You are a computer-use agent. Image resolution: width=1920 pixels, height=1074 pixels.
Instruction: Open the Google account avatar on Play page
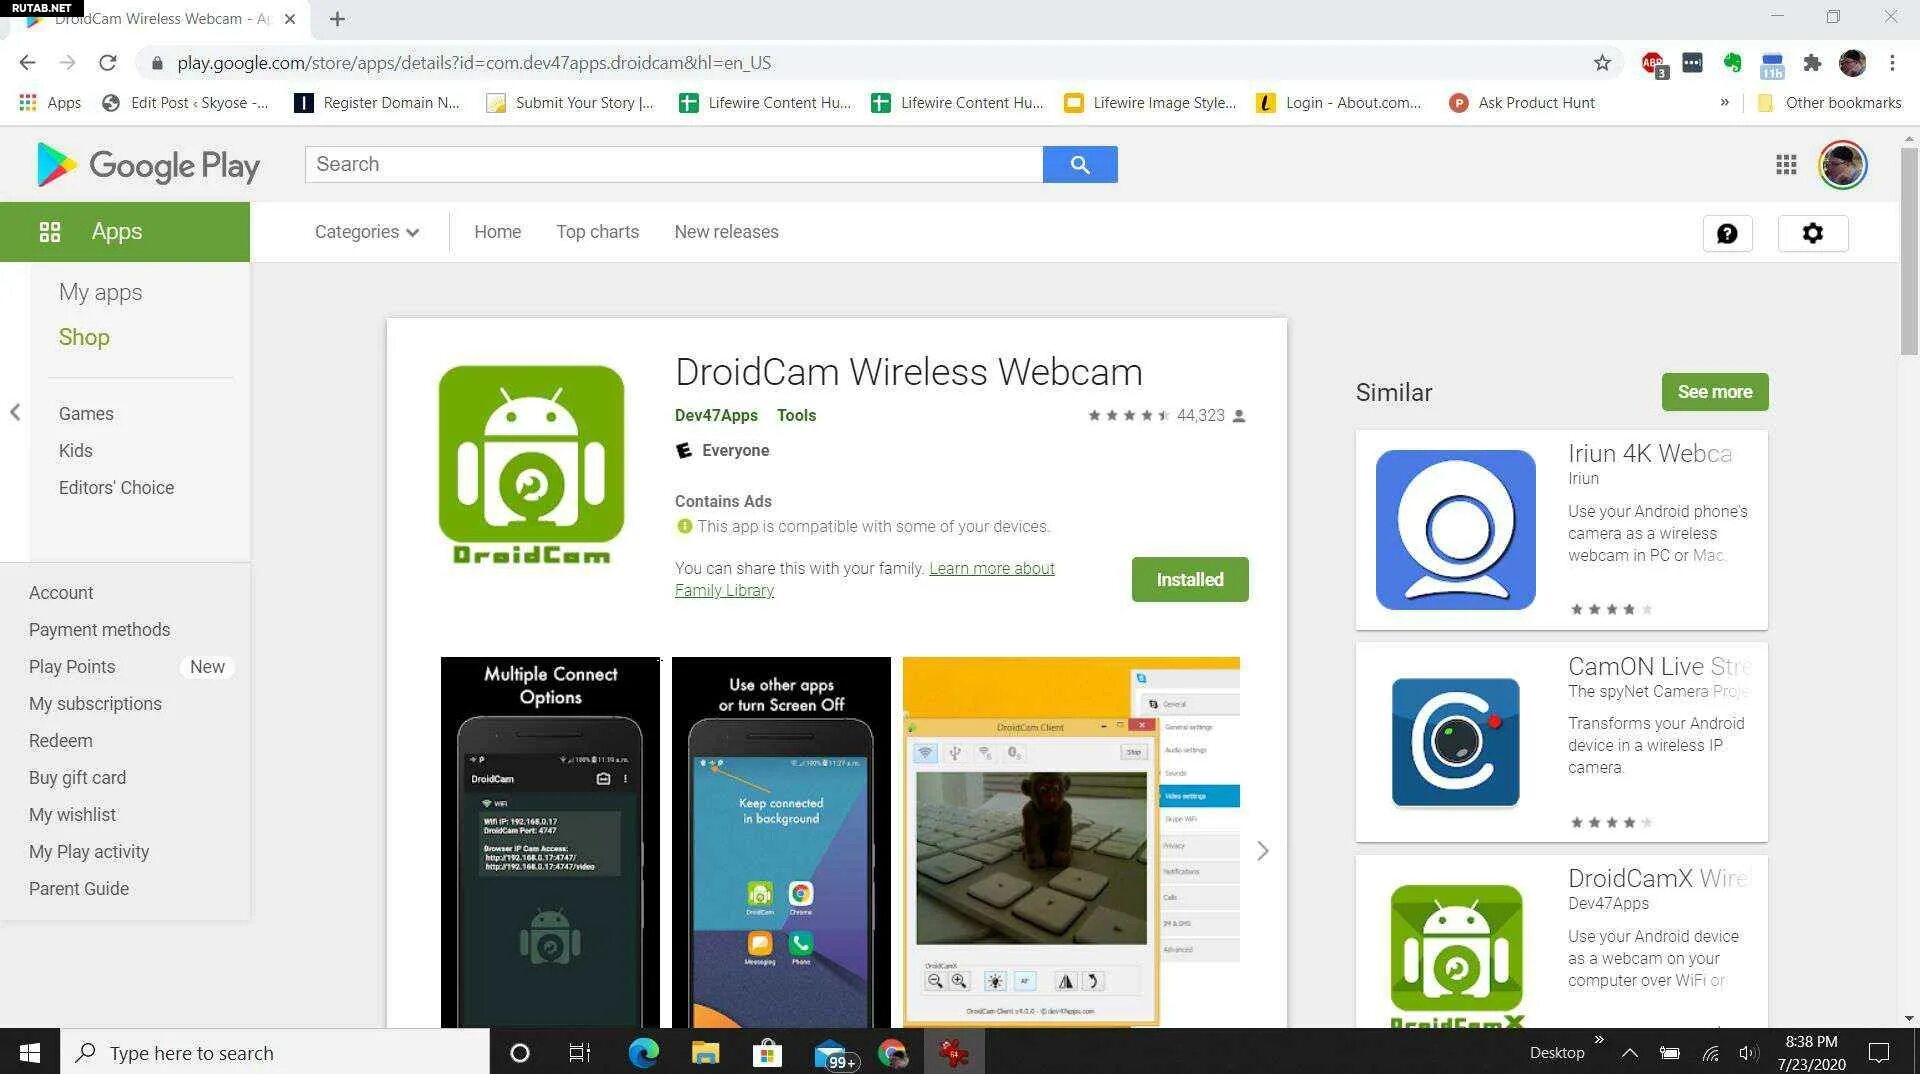1842,164
